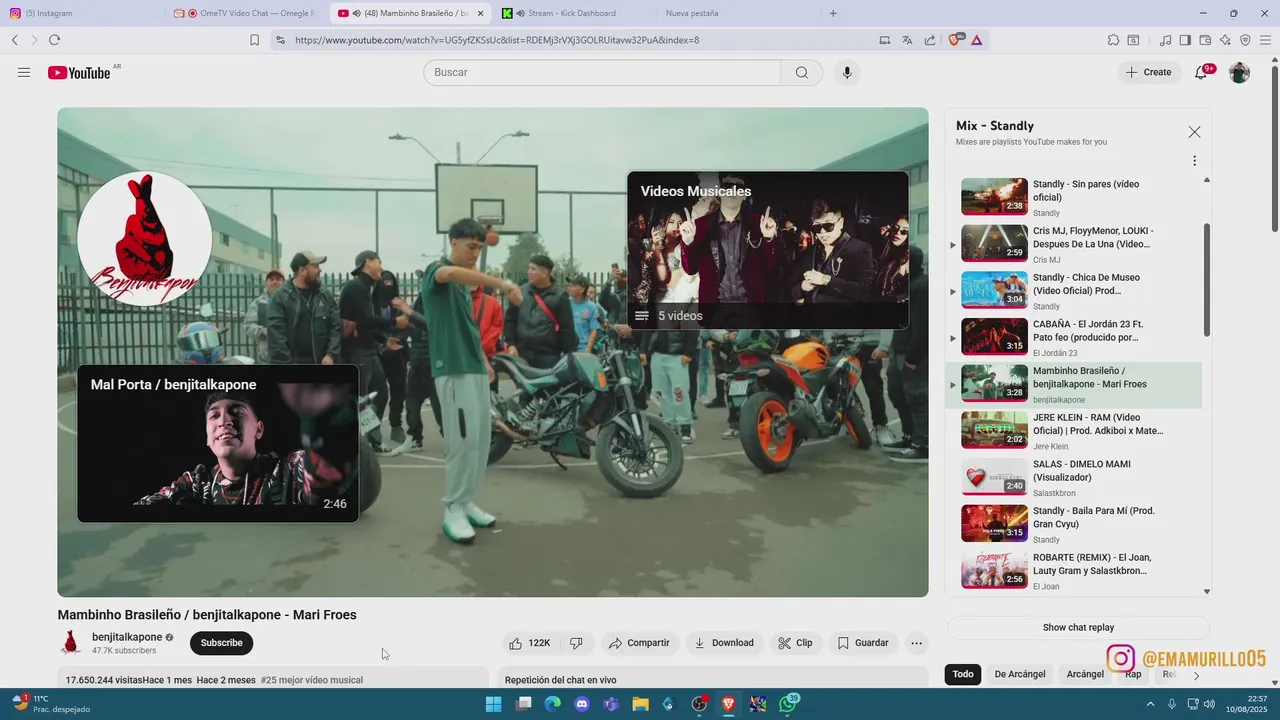Viewport: 1280px width, 720px height.
Task: Click the Brave Shields lion icon
Action: click(954, 40)
